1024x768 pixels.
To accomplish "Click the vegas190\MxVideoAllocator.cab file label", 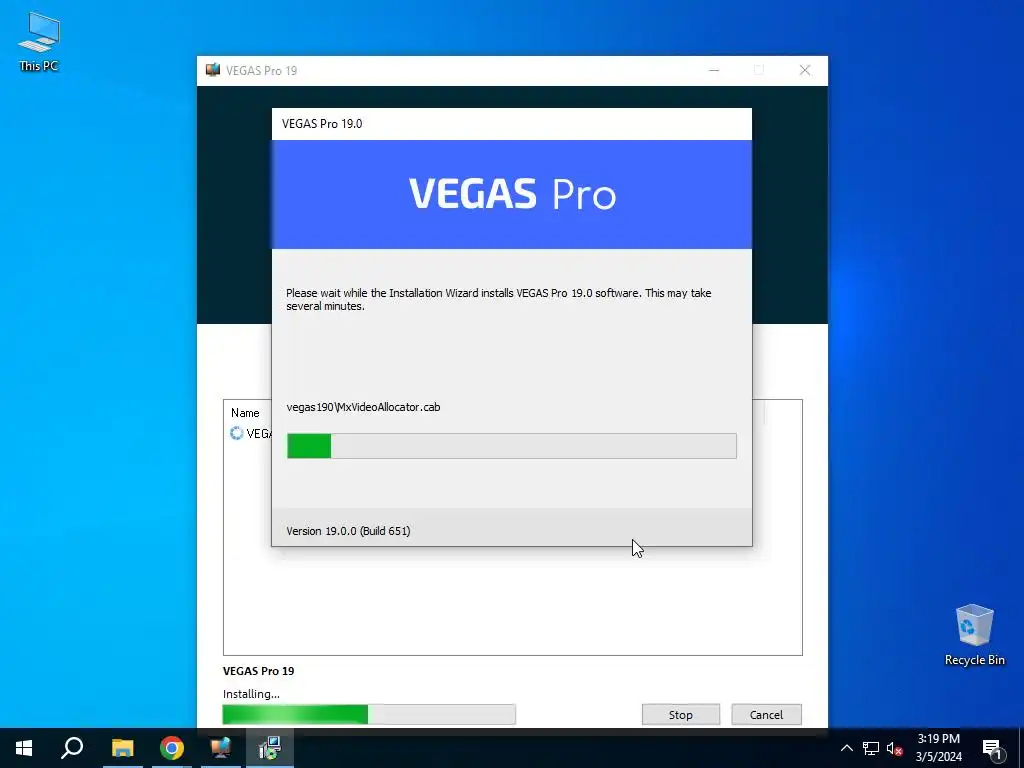I will [363, 407].
